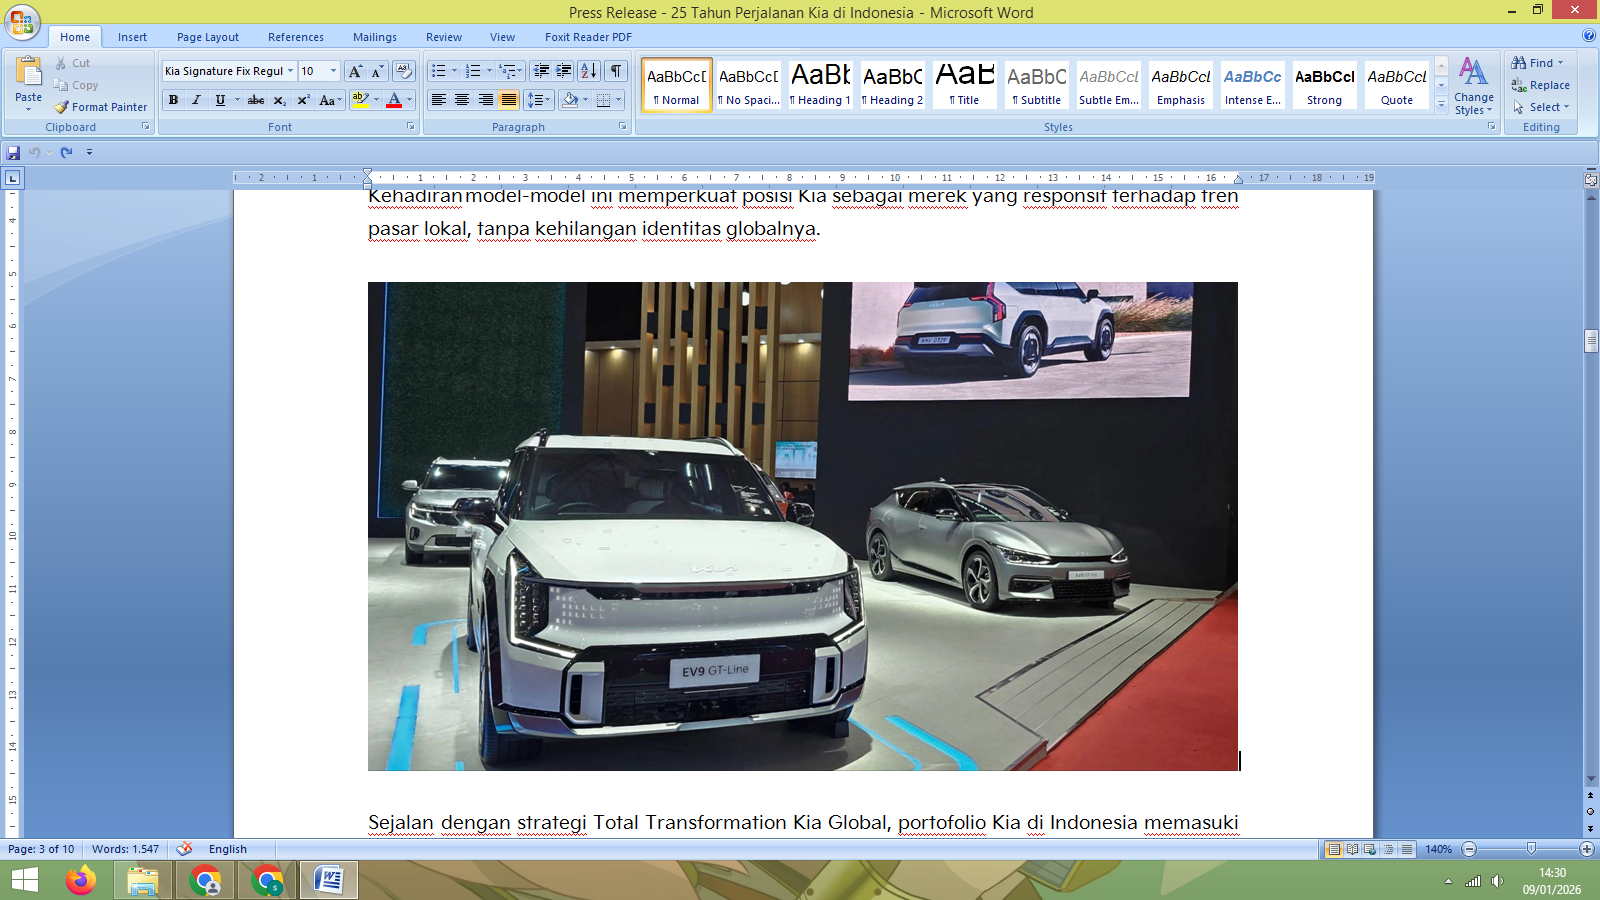Toggle Subscript formatting

279,100
